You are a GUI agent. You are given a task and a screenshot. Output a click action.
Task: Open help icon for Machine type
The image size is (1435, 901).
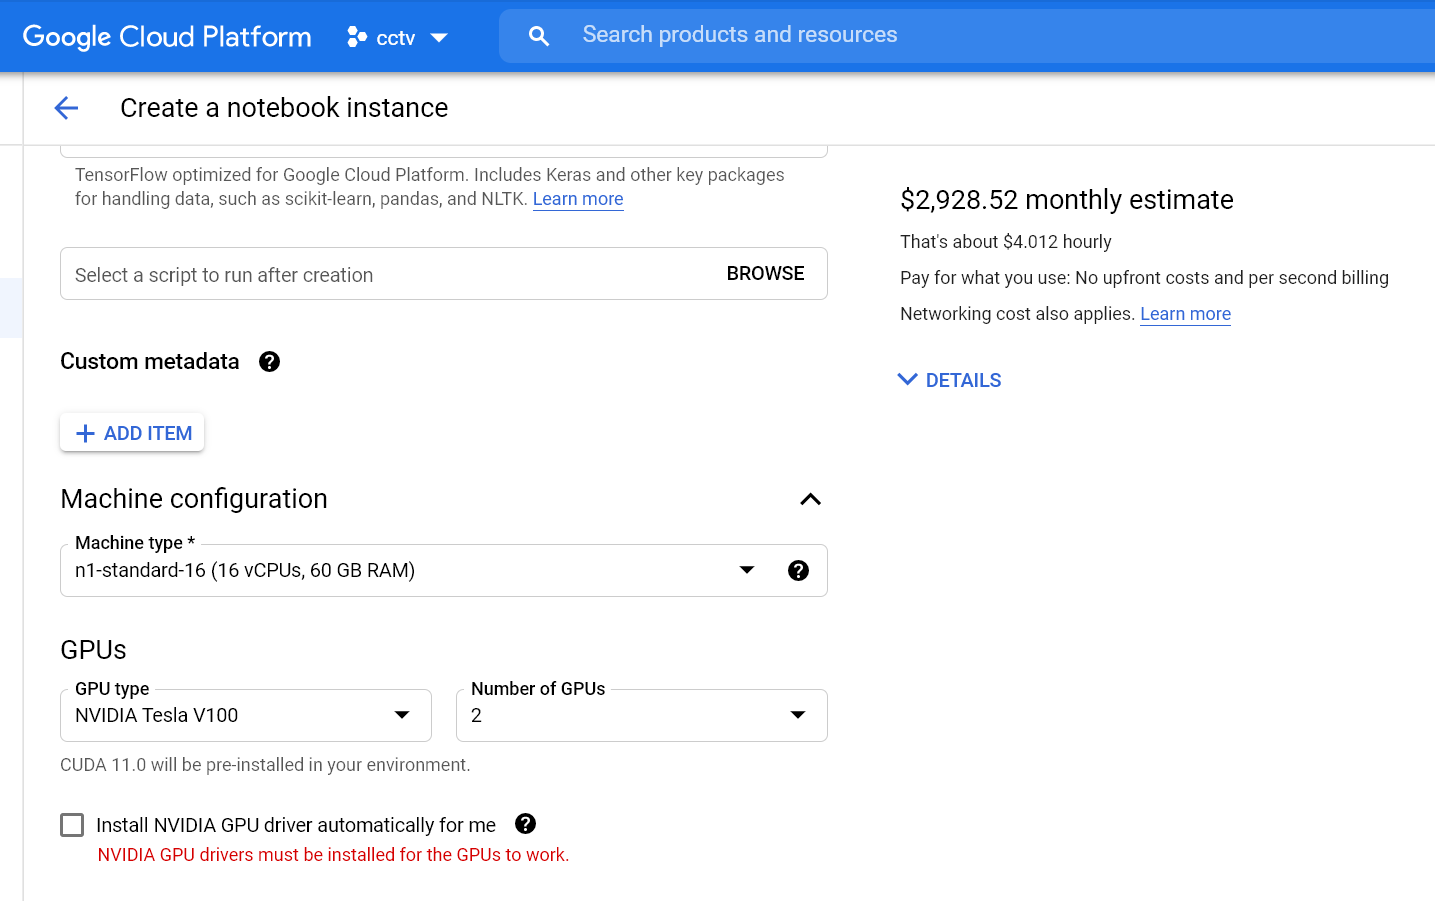coord(798,570)
